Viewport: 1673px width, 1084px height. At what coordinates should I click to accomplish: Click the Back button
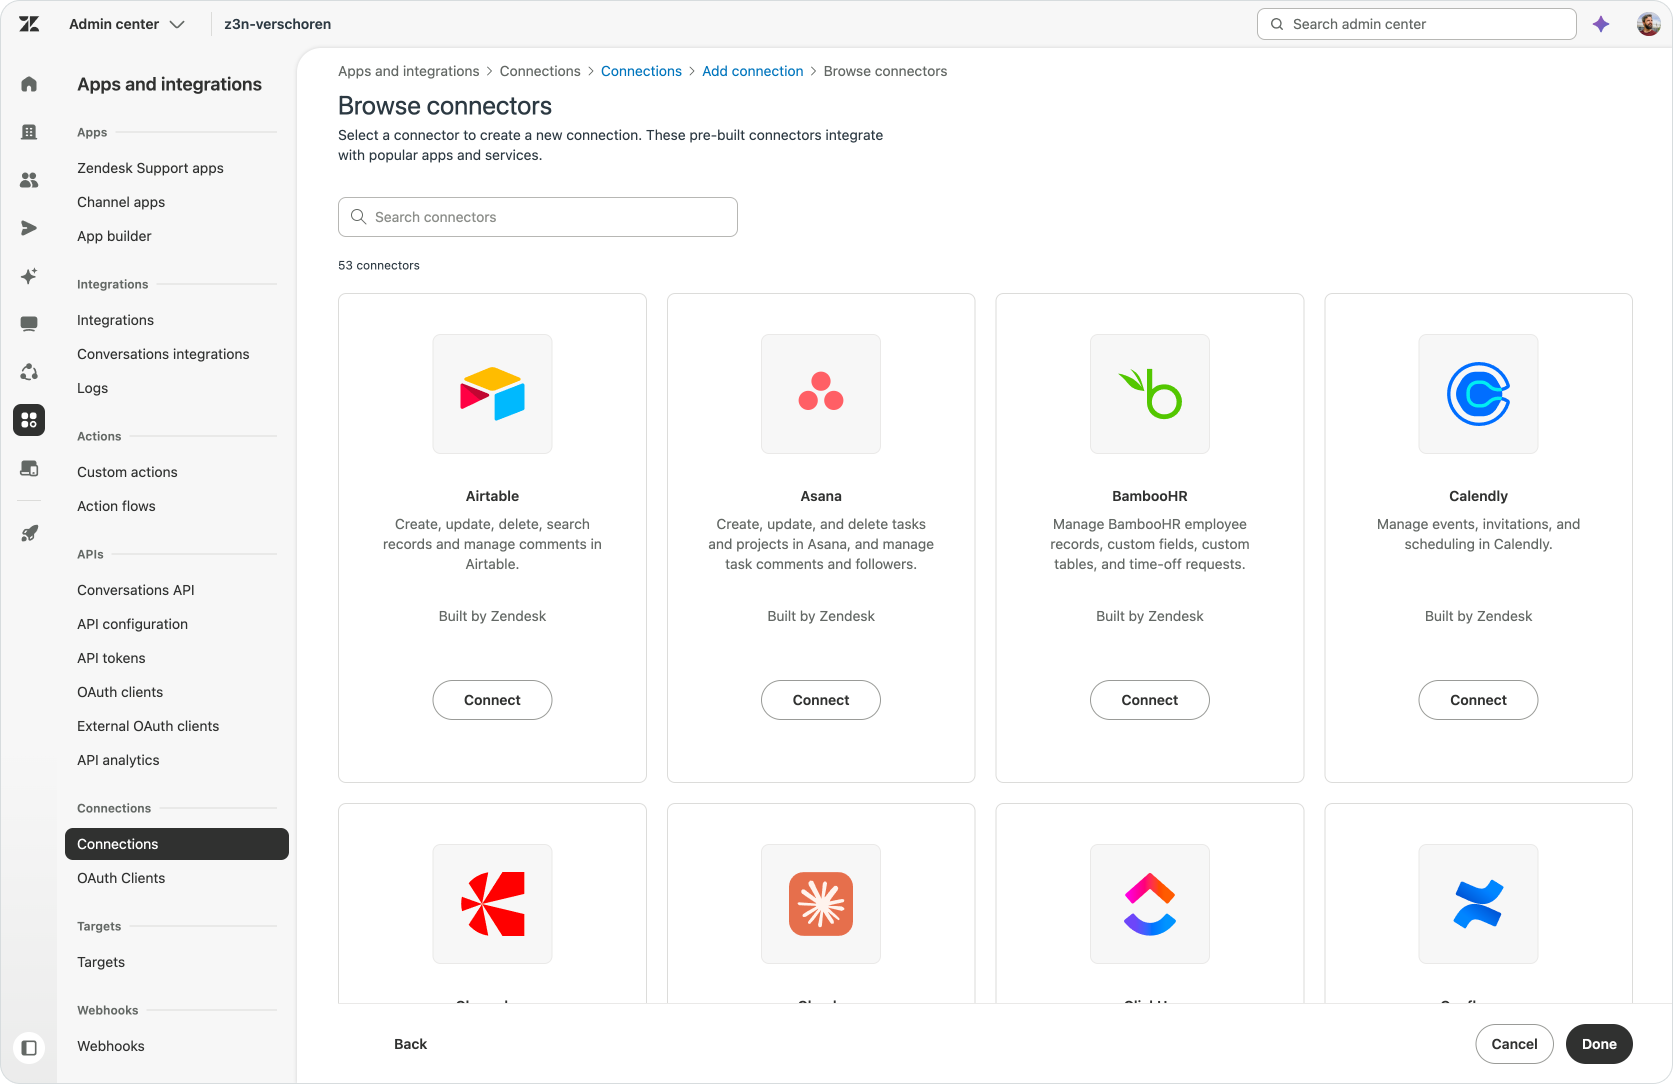click(410, 1044)
